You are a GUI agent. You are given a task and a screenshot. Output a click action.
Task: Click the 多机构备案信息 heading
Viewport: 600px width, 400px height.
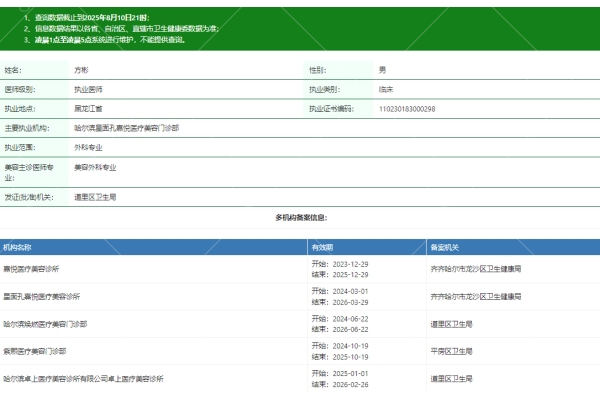pos(301,217)
